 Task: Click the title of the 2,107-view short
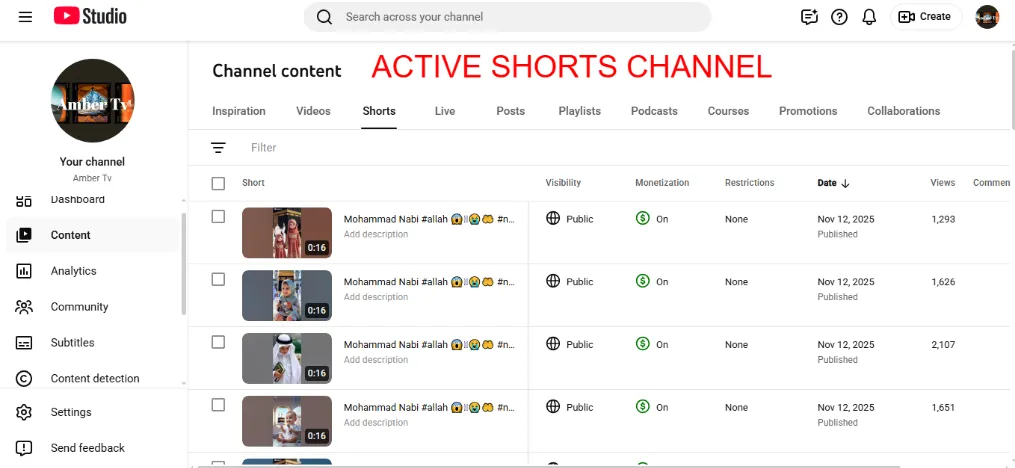(429, 344)
